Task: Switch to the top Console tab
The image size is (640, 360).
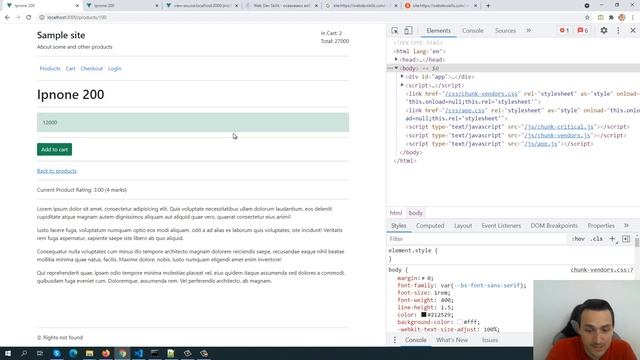Action: click(473, 31)
